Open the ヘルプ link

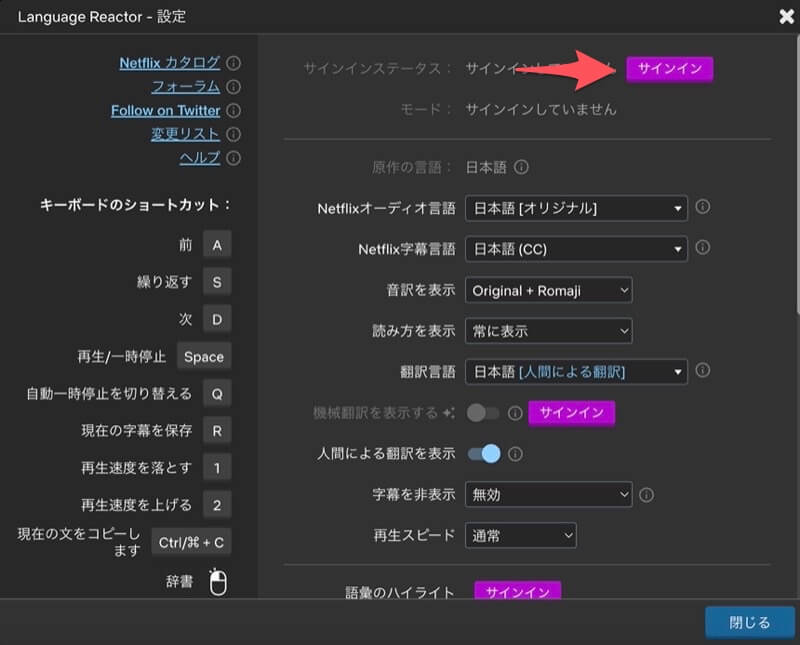199,158
